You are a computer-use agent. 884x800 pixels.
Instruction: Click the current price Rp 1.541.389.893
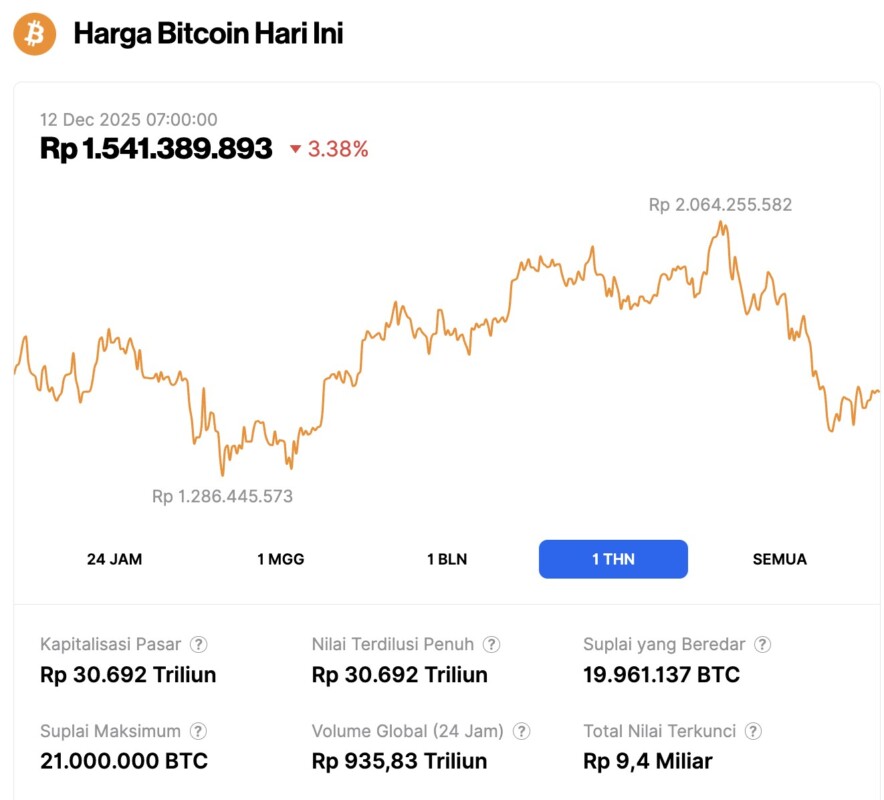tap(156, 148)
